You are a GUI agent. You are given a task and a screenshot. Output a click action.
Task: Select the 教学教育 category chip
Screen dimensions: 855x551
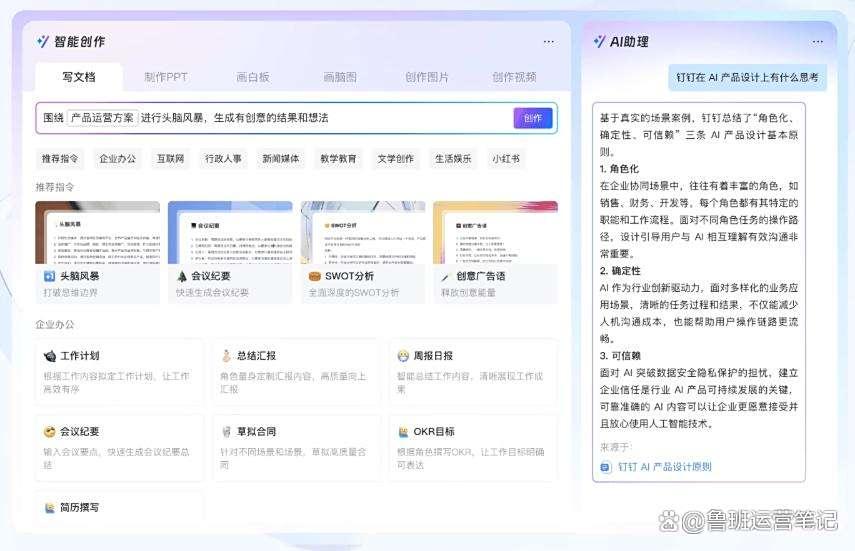[x=338, y=159]
